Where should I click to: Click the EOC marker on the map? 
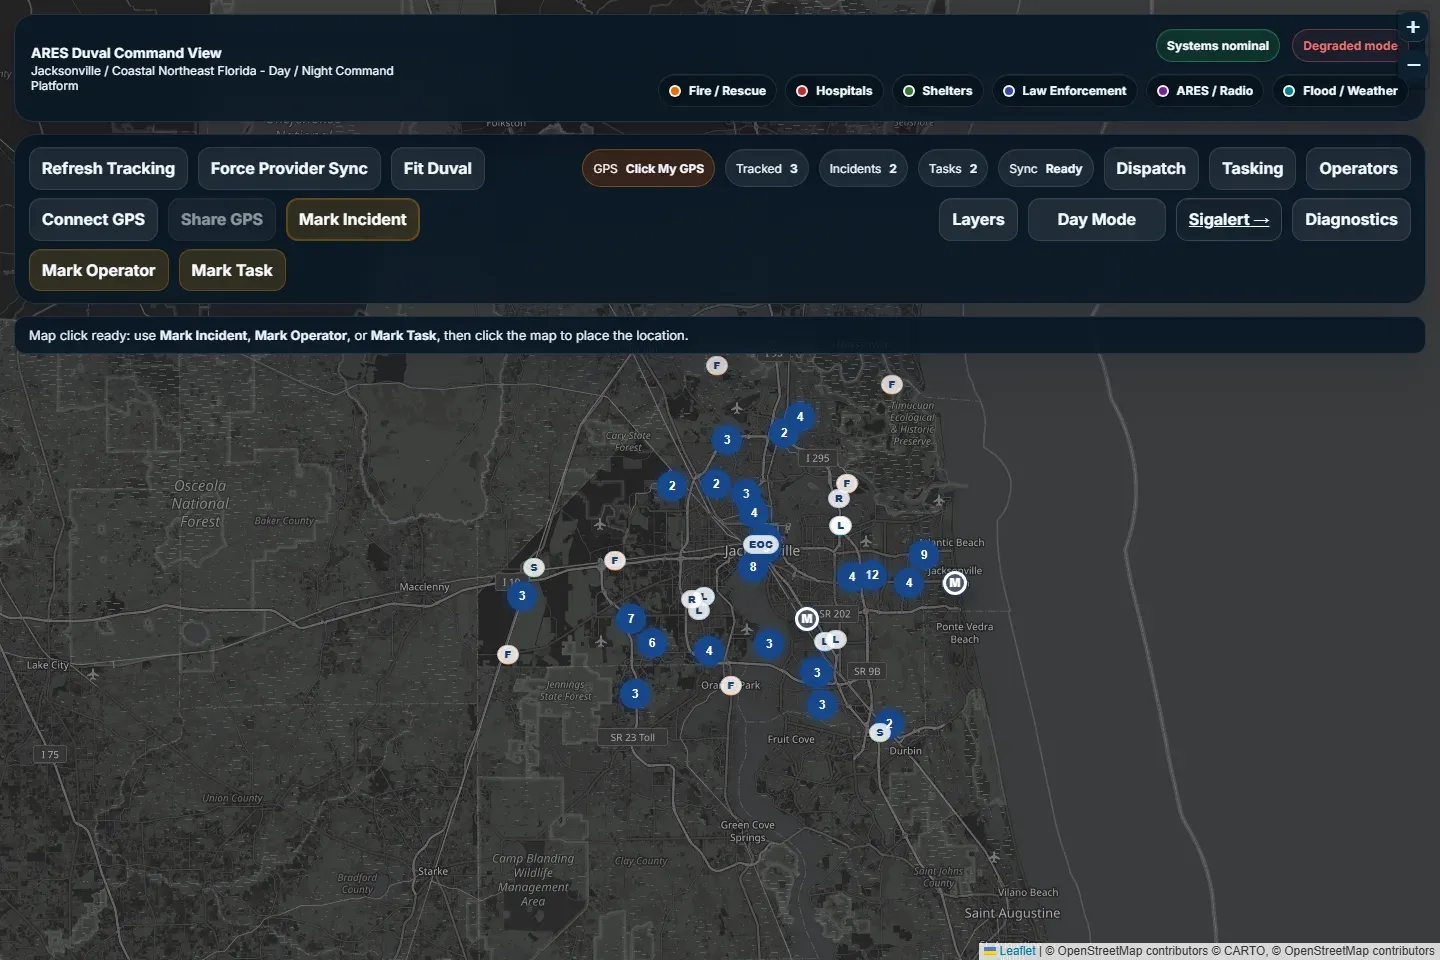[x=761, y=545]
